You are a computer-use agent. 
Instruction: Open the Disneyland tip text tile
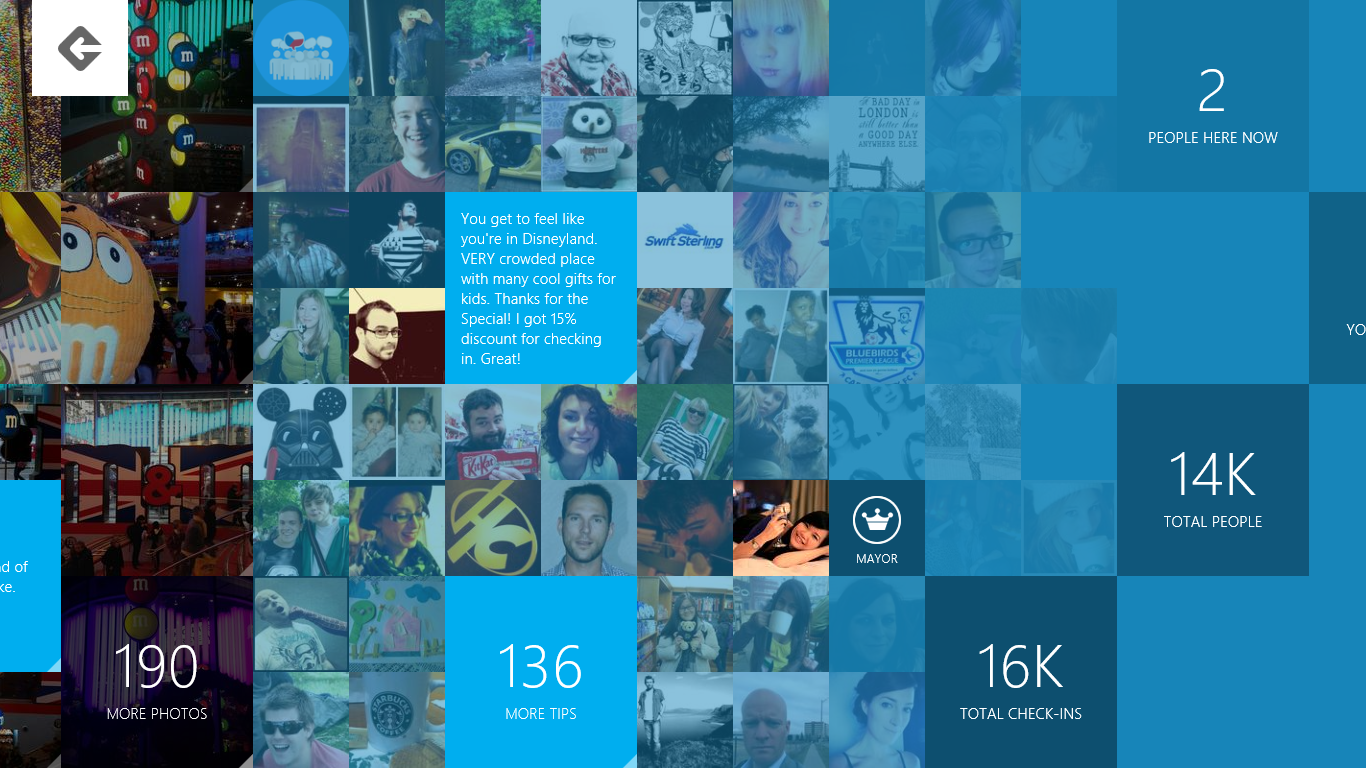(541, 288)
